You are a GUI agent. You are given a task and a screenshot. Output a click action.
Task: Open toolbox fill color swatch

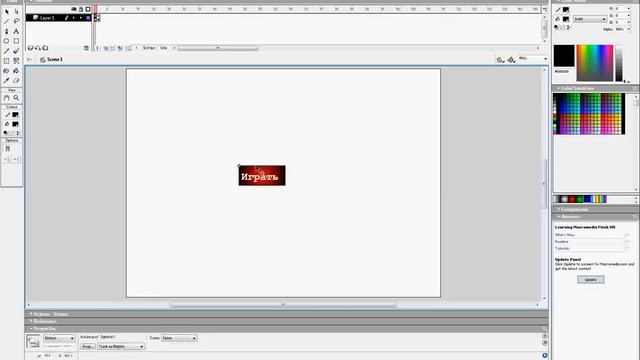(x=16, y=124)
